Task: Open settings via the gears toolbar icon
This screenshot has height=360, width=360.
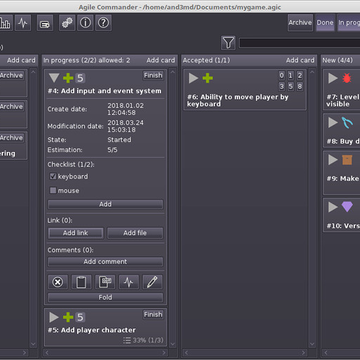Action: click(67, 23)
